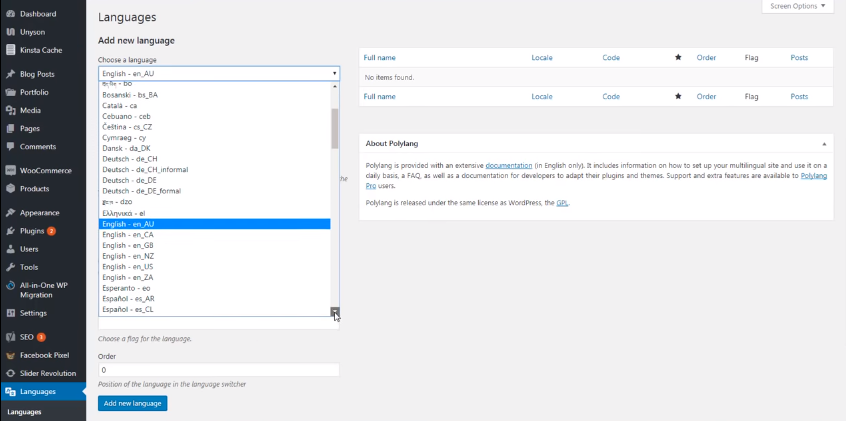Click the Slider Revolution refresh icon
Viewport: 846px width, 421px height.
click(x=10, y=374)
